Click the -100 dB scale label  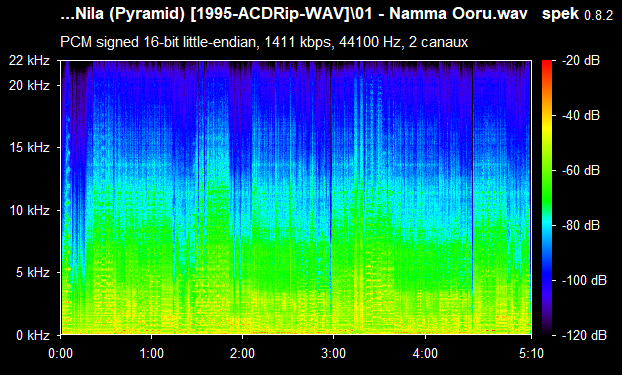coord(584,281)
